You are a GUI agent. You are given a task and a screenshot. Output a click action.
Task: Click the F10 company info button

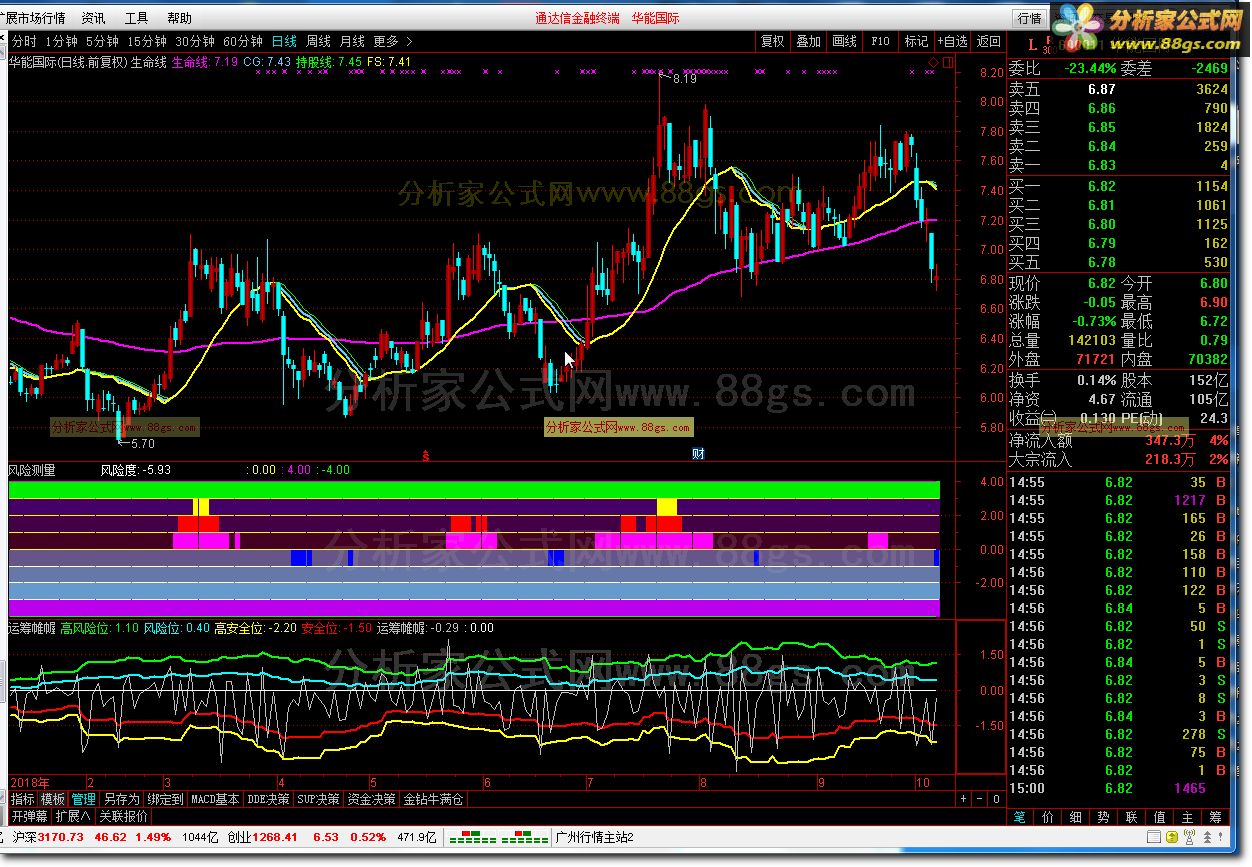coord(880,41)
